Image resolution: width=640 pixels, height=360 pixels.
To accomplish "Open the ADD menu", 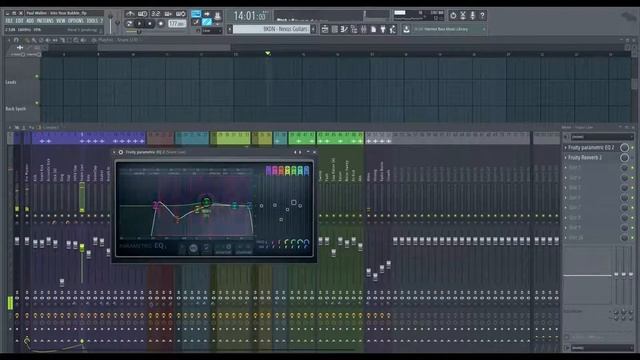I will tap(30, 20).
